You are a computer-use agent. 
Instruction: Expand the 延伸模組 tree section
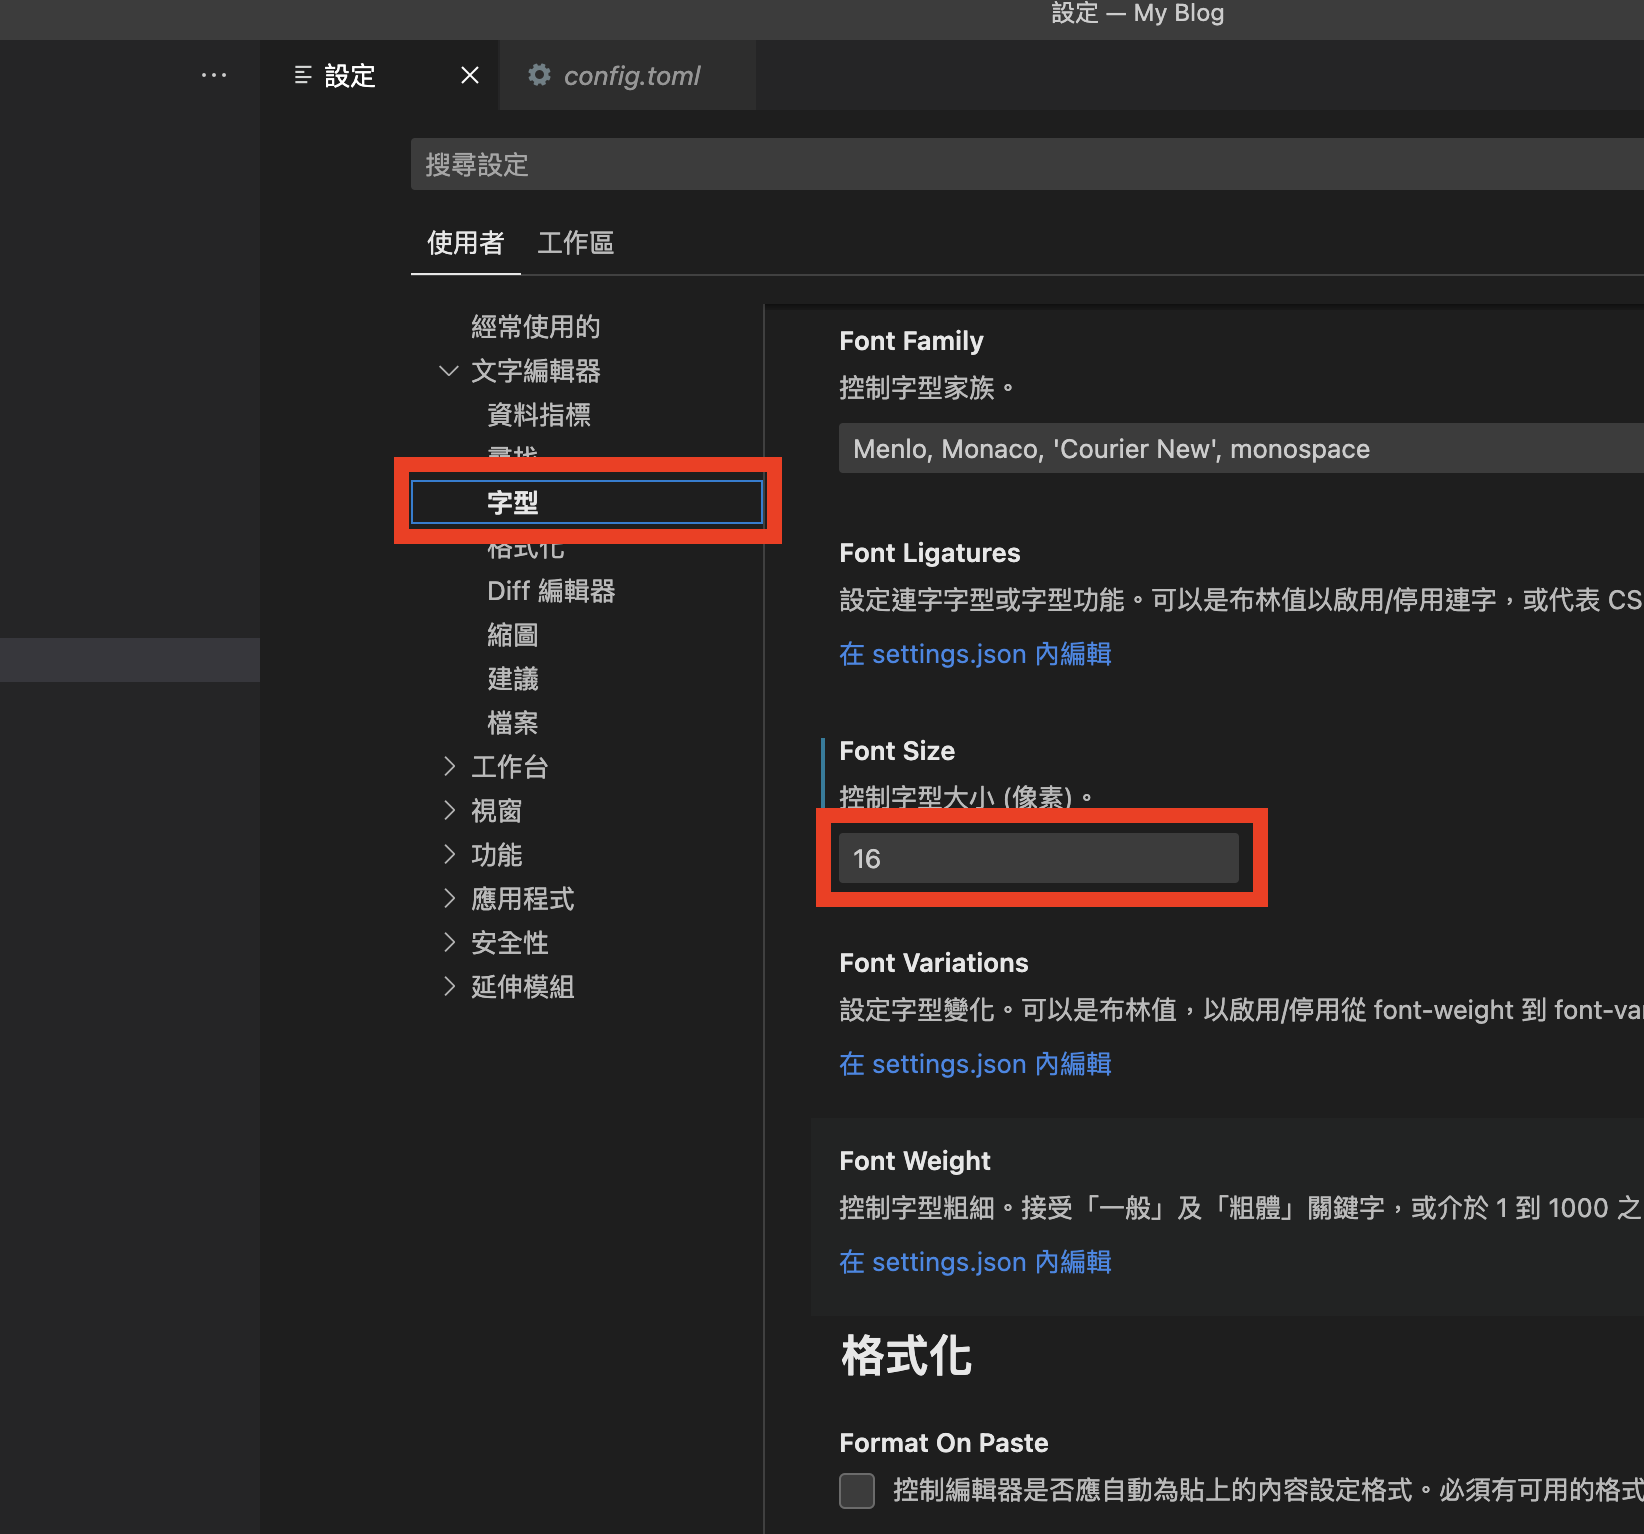[x=449, y=987]
